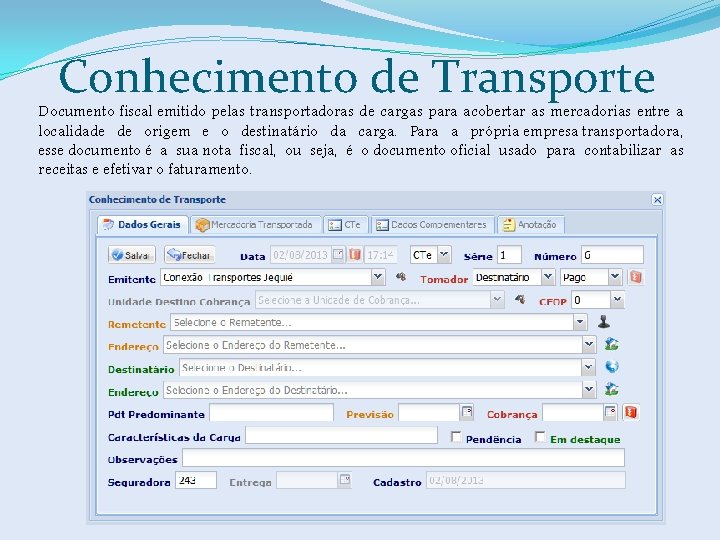The image size is (720, 540).
Task: Expand the Pago payment dropdown
Action: tap(615, 277)
